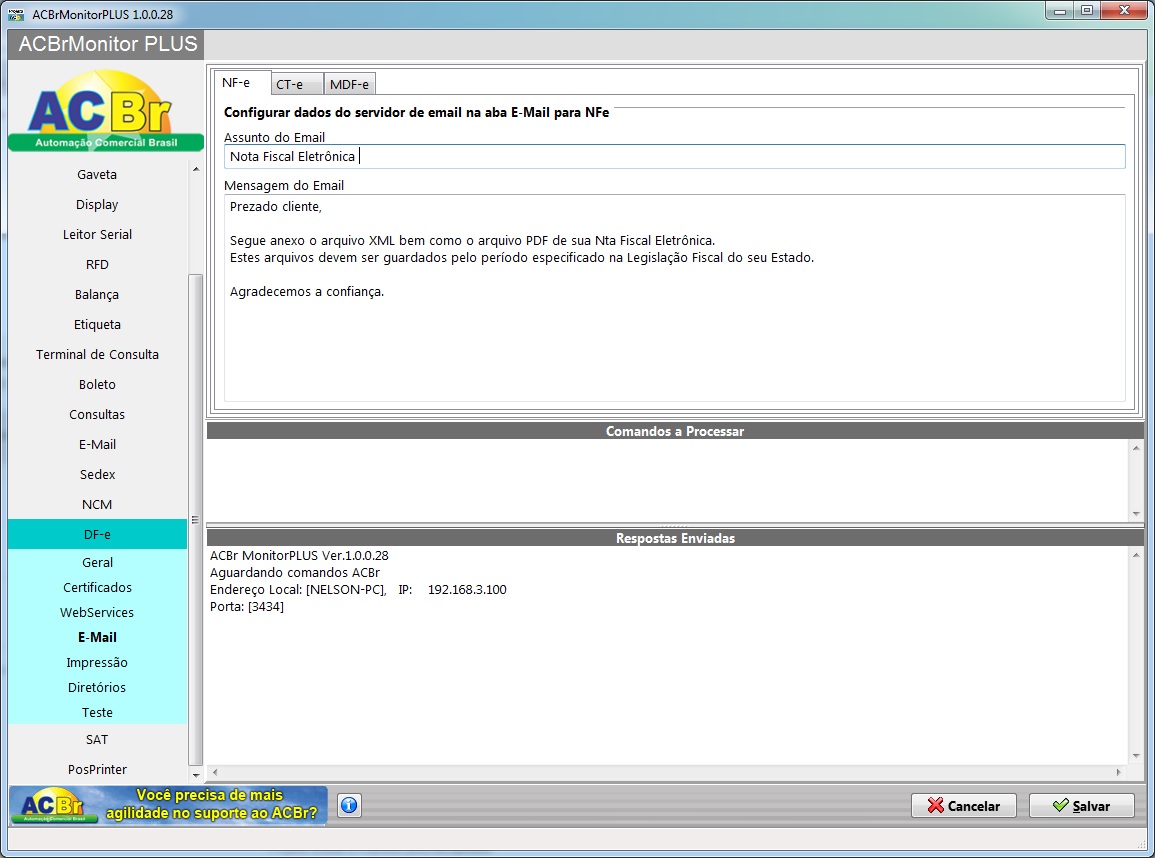Image resolution: width=1155 pixels, height=858 pixels.
Task: Select bold E-Mail under DF-e
Action: [x=97, y=638]
